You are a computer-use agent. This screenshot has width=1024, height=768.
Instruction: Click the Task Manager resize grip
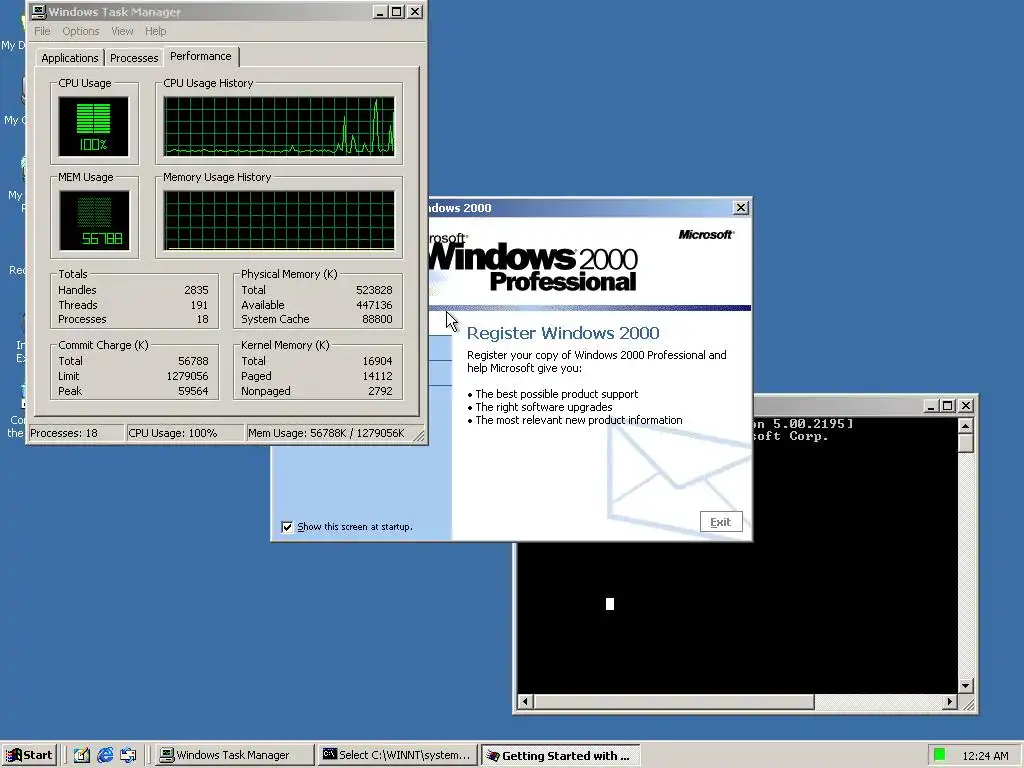coord(419,435)
